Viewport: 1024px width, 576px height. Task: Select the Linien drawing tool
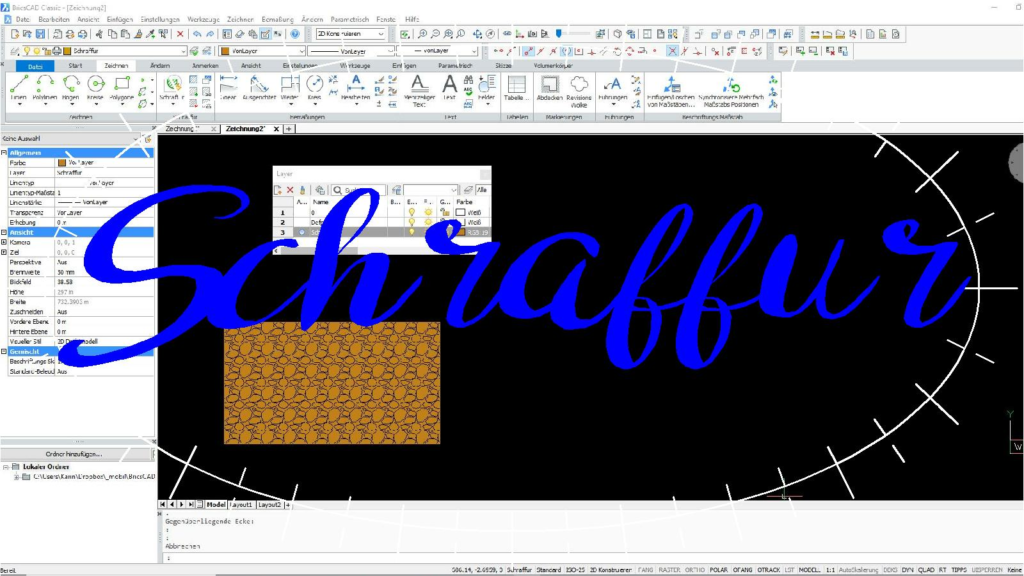(18, 90)
